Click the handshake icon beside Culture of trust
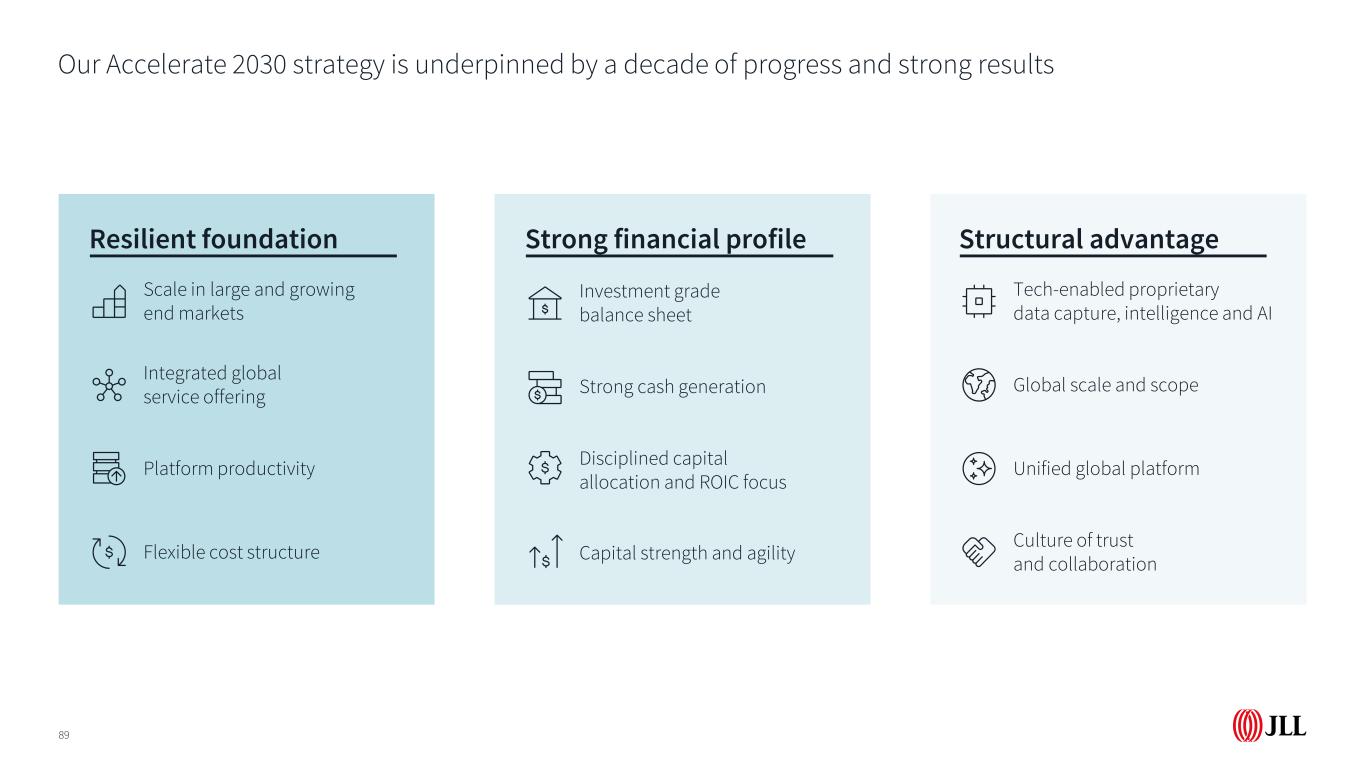 pyautogui.click(x=978, y=551)
